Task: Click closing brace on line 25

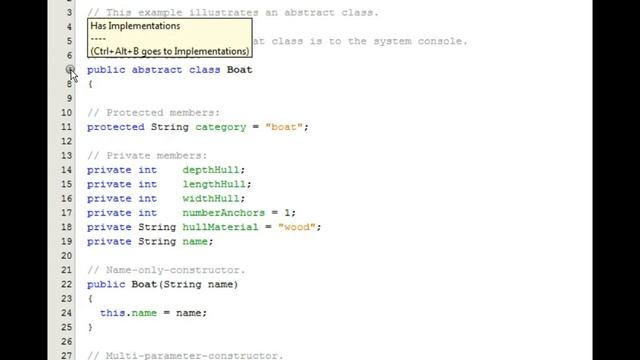Action: pyautogui.click(x=90, y=327)
